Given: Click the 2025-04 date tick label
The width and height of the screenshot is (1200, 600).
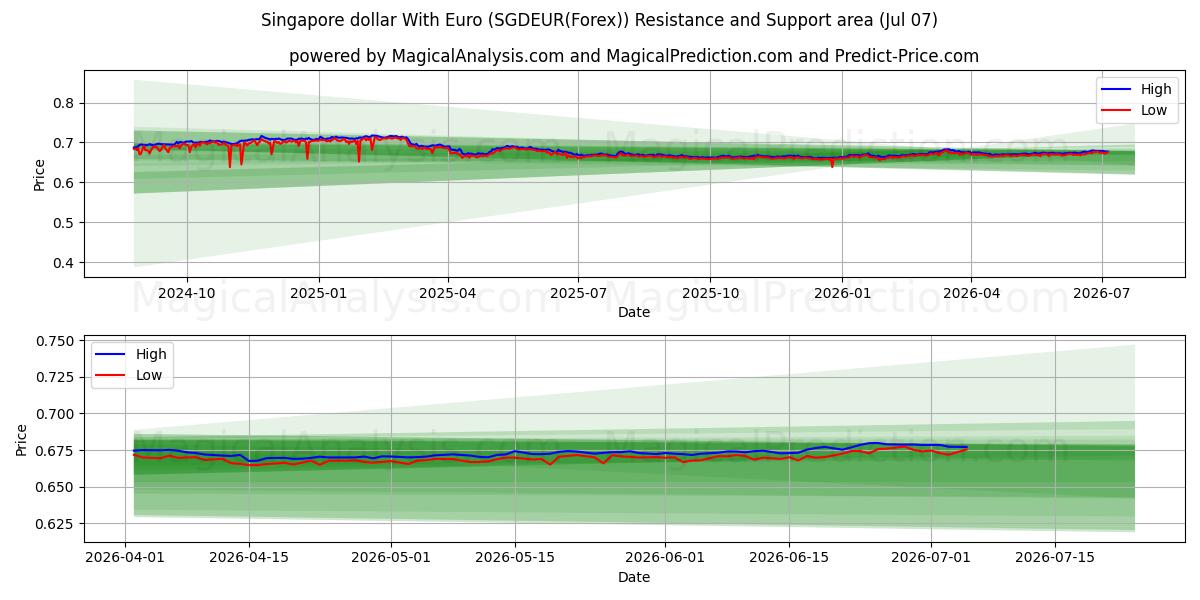Looking at the screenshot, I should click(x=448, y=293).
